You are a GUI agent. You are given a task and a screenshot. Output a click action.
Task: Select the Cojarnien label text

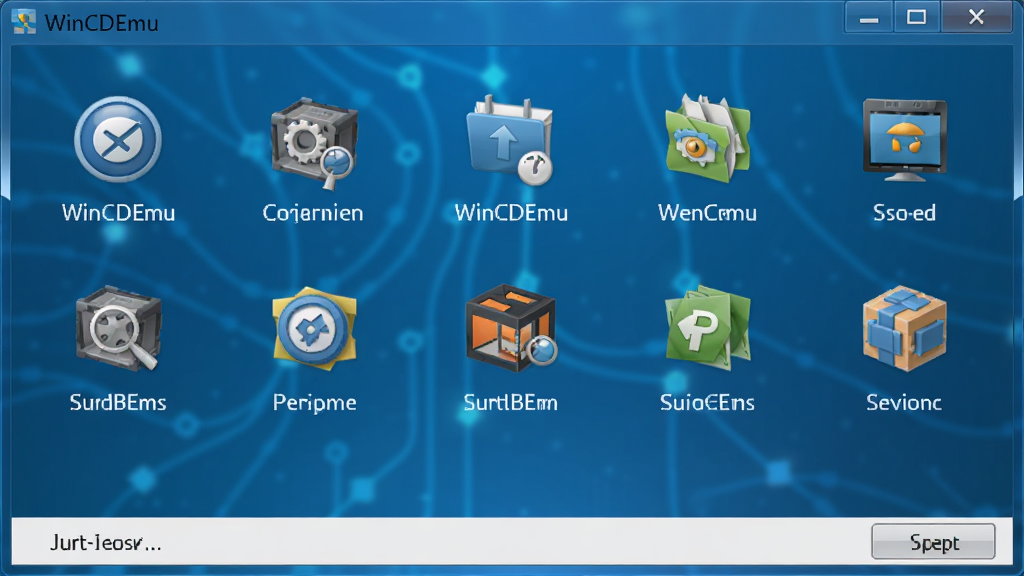pyautogui.click(x=313, y=213)
